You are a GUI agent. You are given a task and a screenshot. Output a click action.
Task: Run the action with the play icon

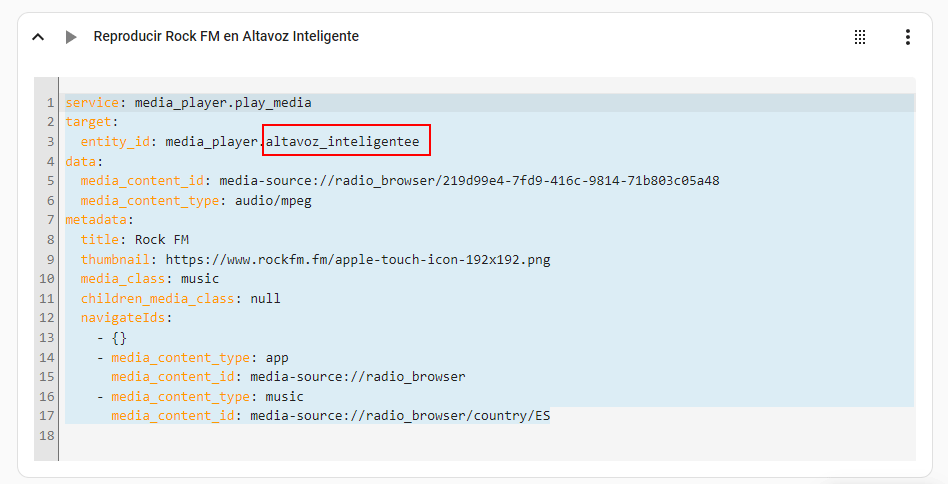(70, 37)
